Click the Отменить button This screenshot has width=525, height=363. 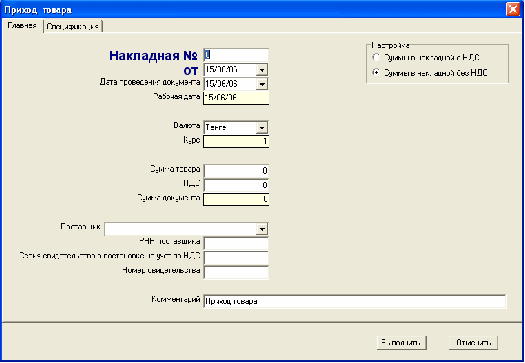pyautogui.click(x=473, y=343)
